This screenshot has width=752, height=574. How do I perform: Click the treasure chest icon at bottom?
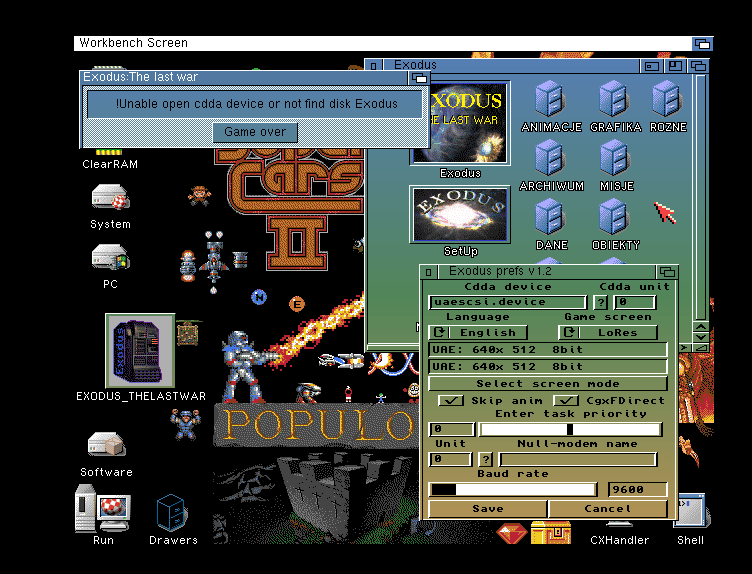tap(551, 532)
